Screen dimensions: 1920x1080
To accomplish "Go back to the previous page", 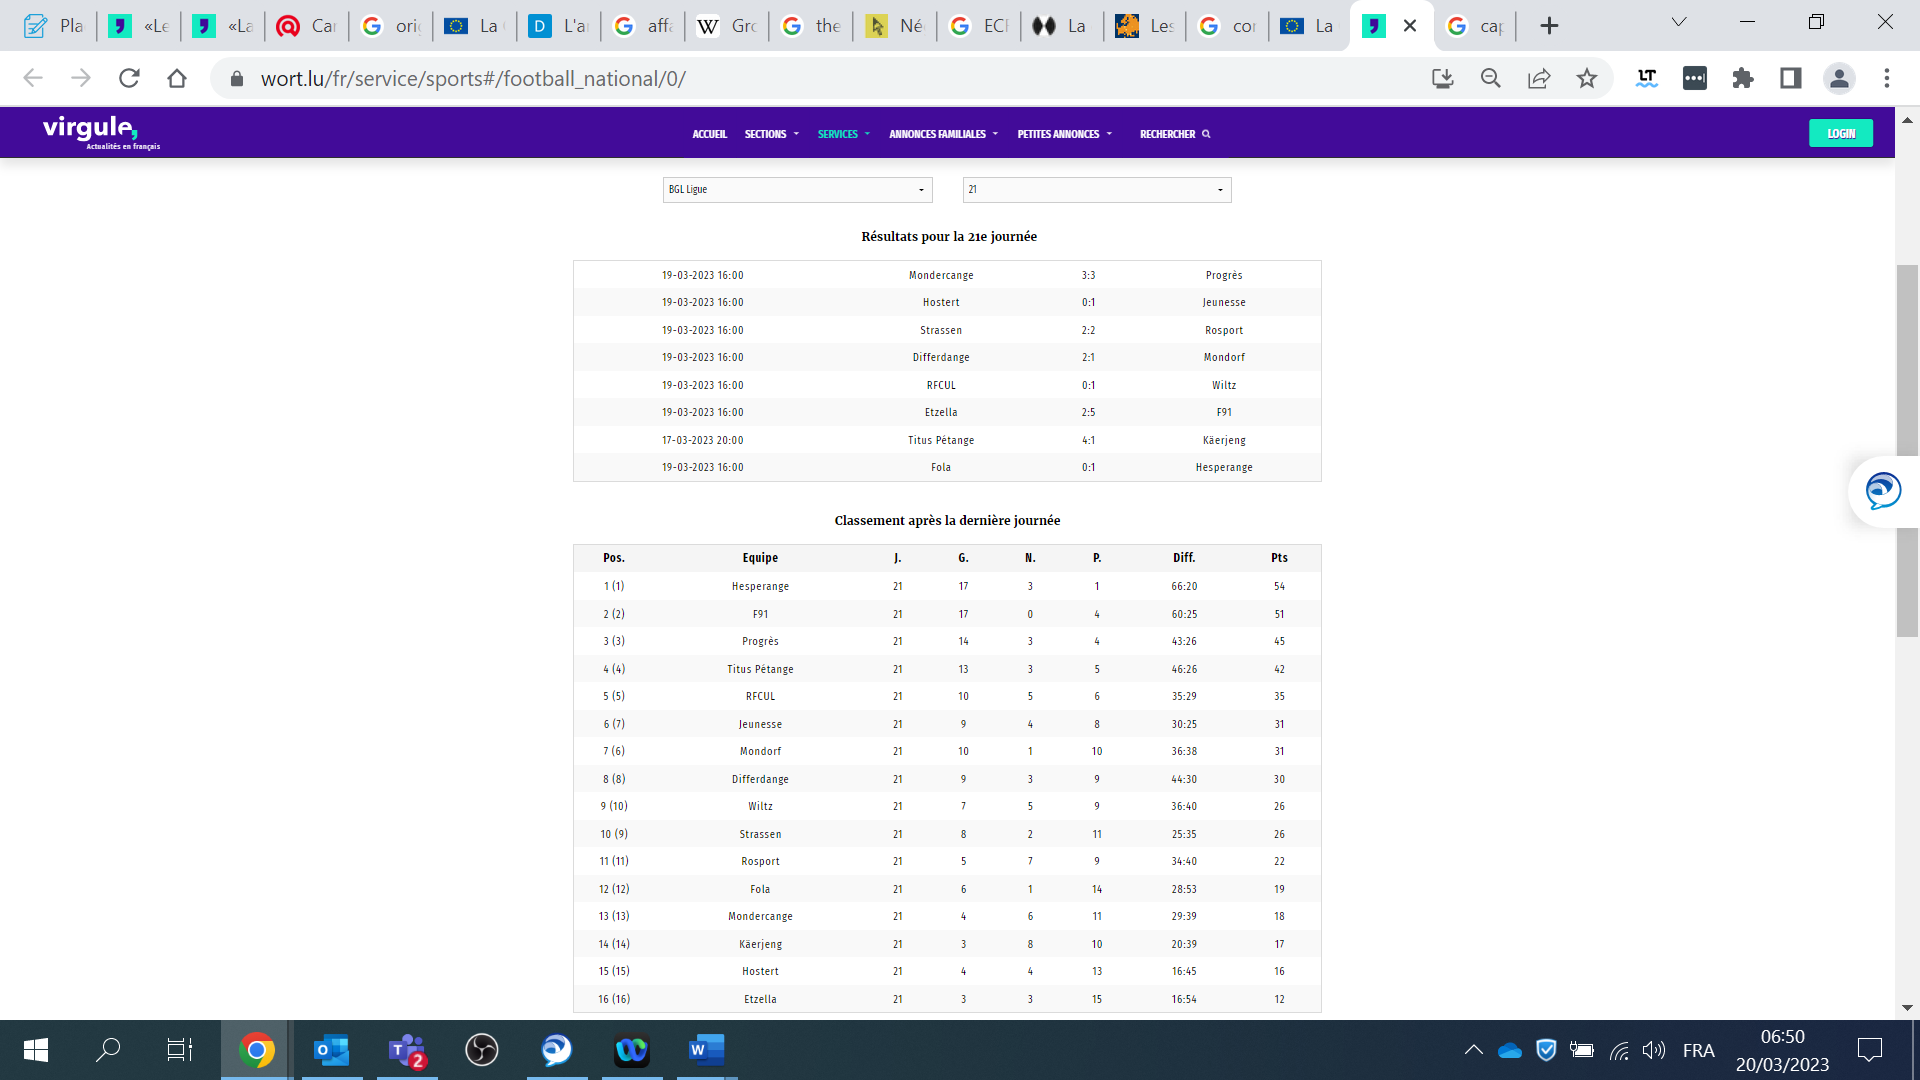I will click(x=33, y=78).
